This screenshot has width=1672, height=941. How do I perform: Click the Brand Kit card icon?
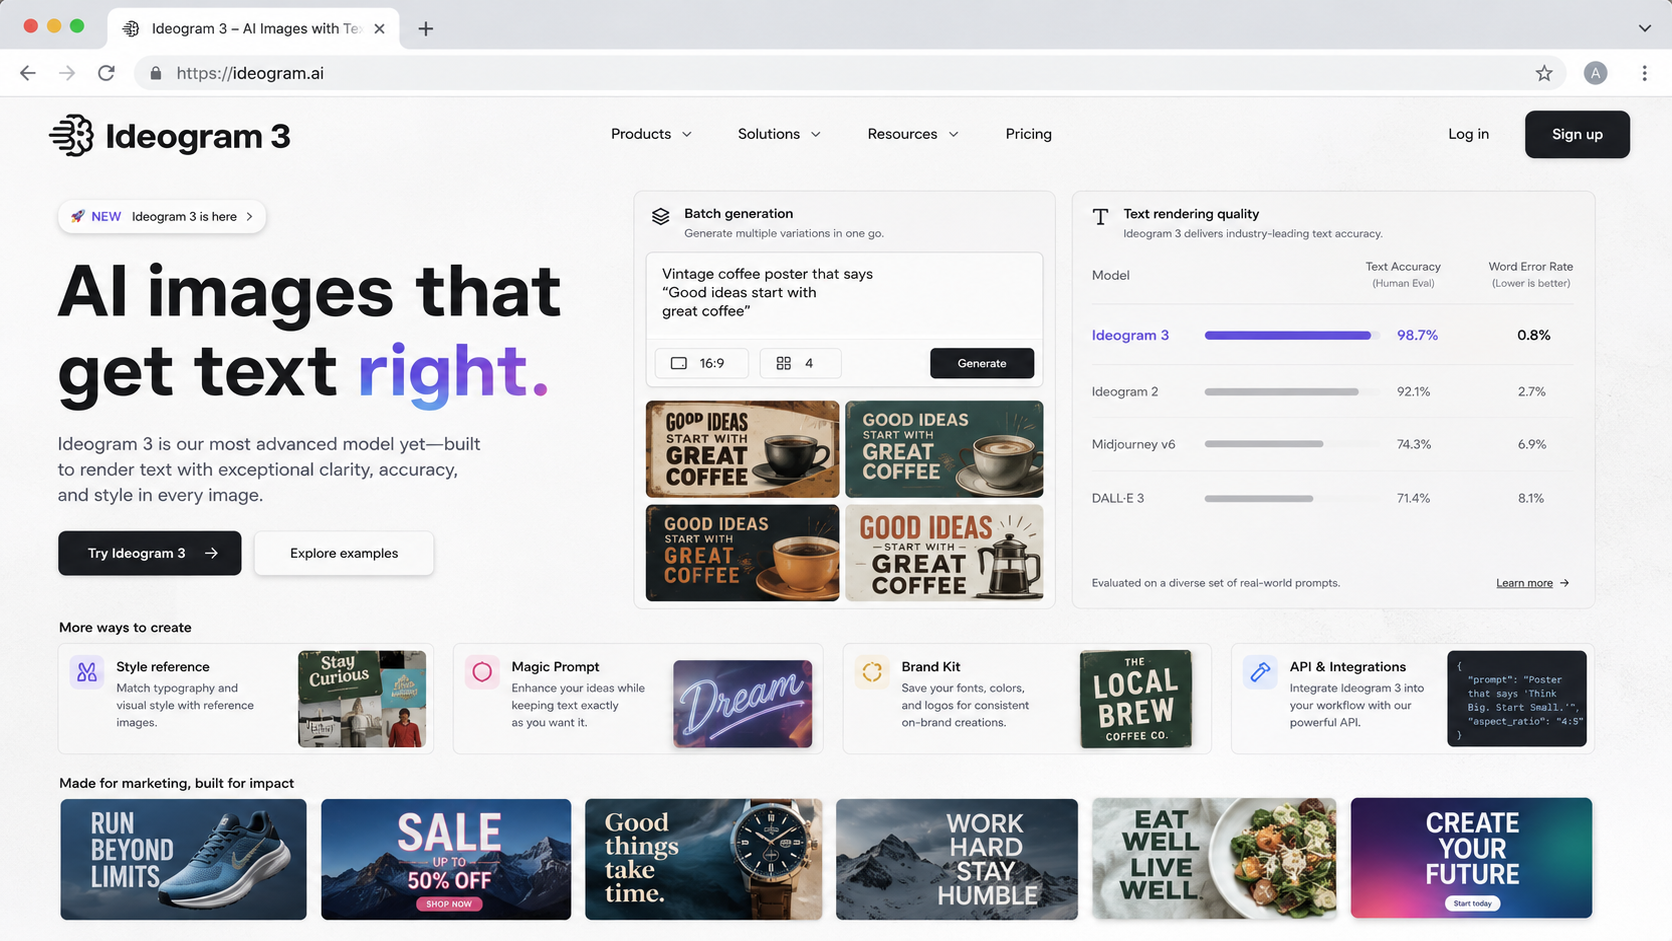point(872,672)
